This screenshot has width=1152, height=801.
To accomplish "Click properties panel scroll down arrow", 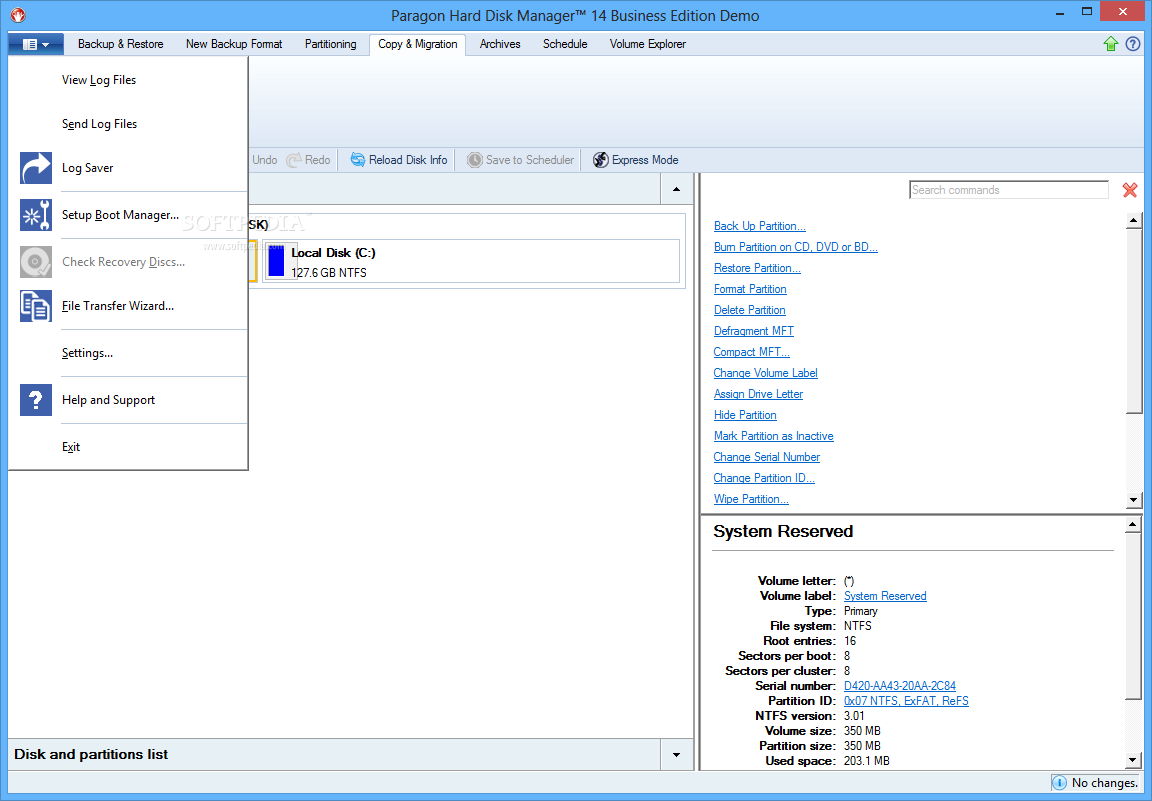I will point(1133,760).
